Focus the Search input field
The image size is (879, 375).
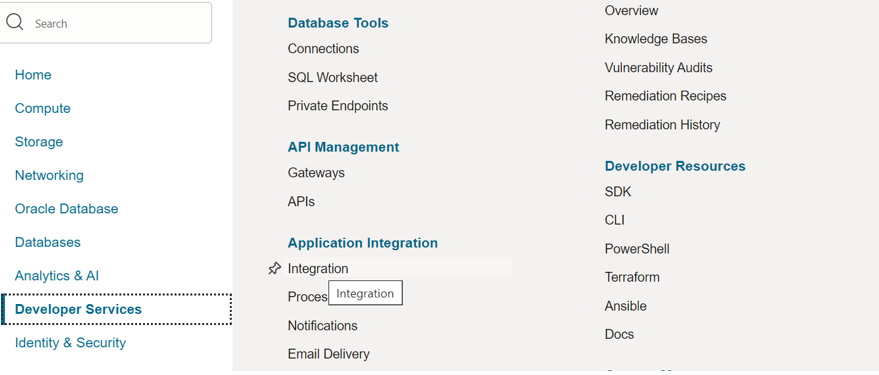tap(105, 23)
